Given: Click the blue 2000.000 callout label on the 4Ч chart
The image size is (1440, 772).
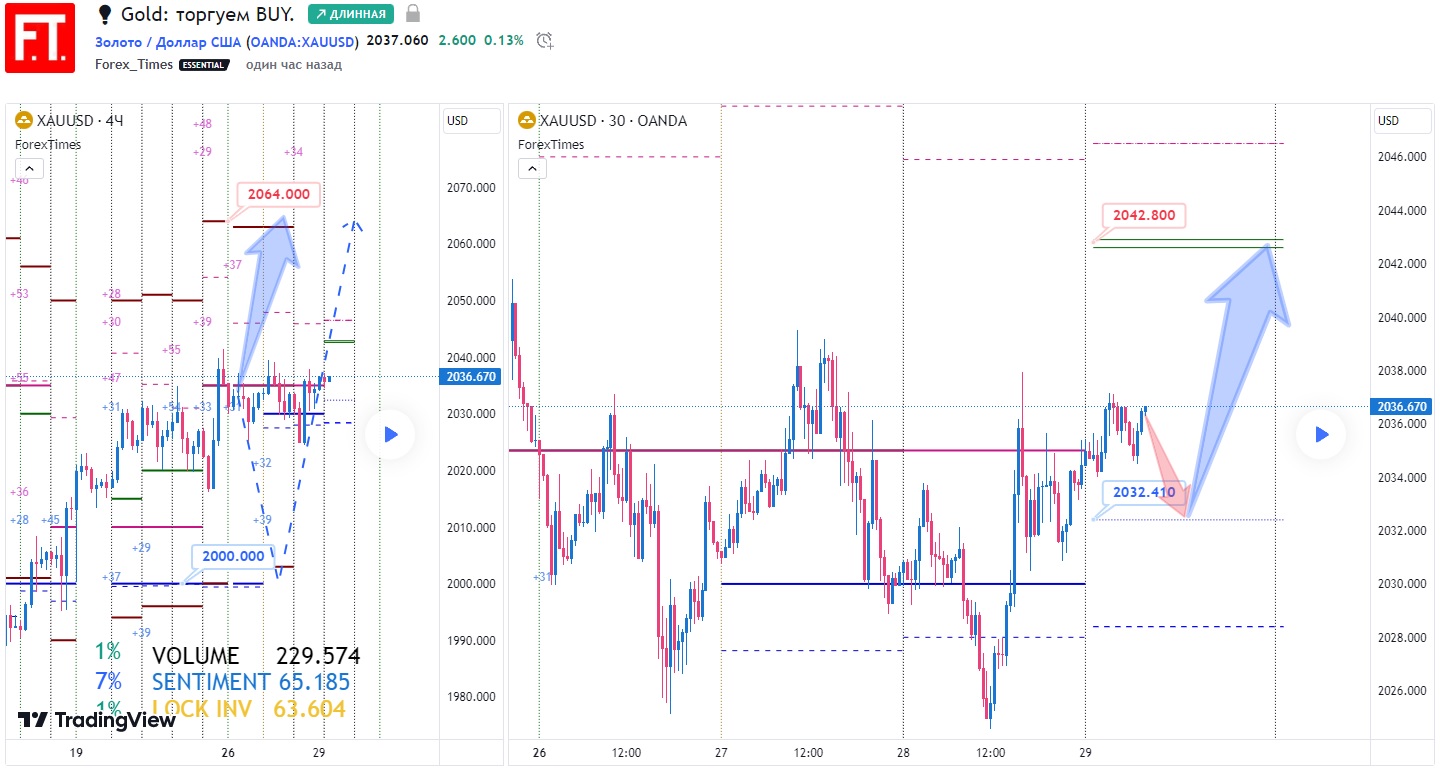Looking at the screenshot, I should click(233, 556).
